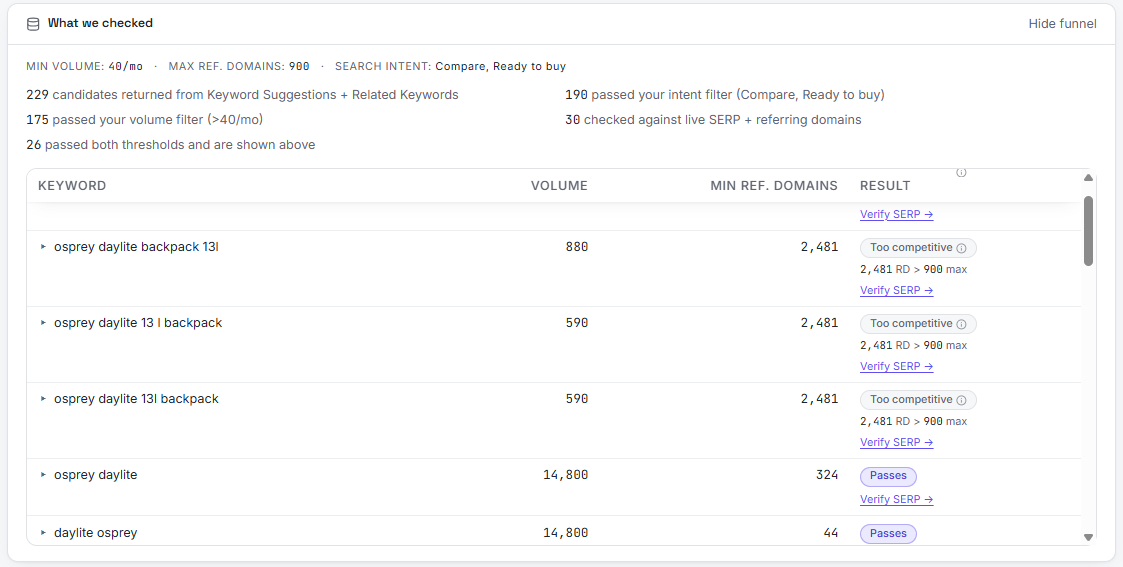This screenshot has height=567, width=1123.
Task: Verify SERP for osprey daylite 13 l backpack
Action: point(897,366)
